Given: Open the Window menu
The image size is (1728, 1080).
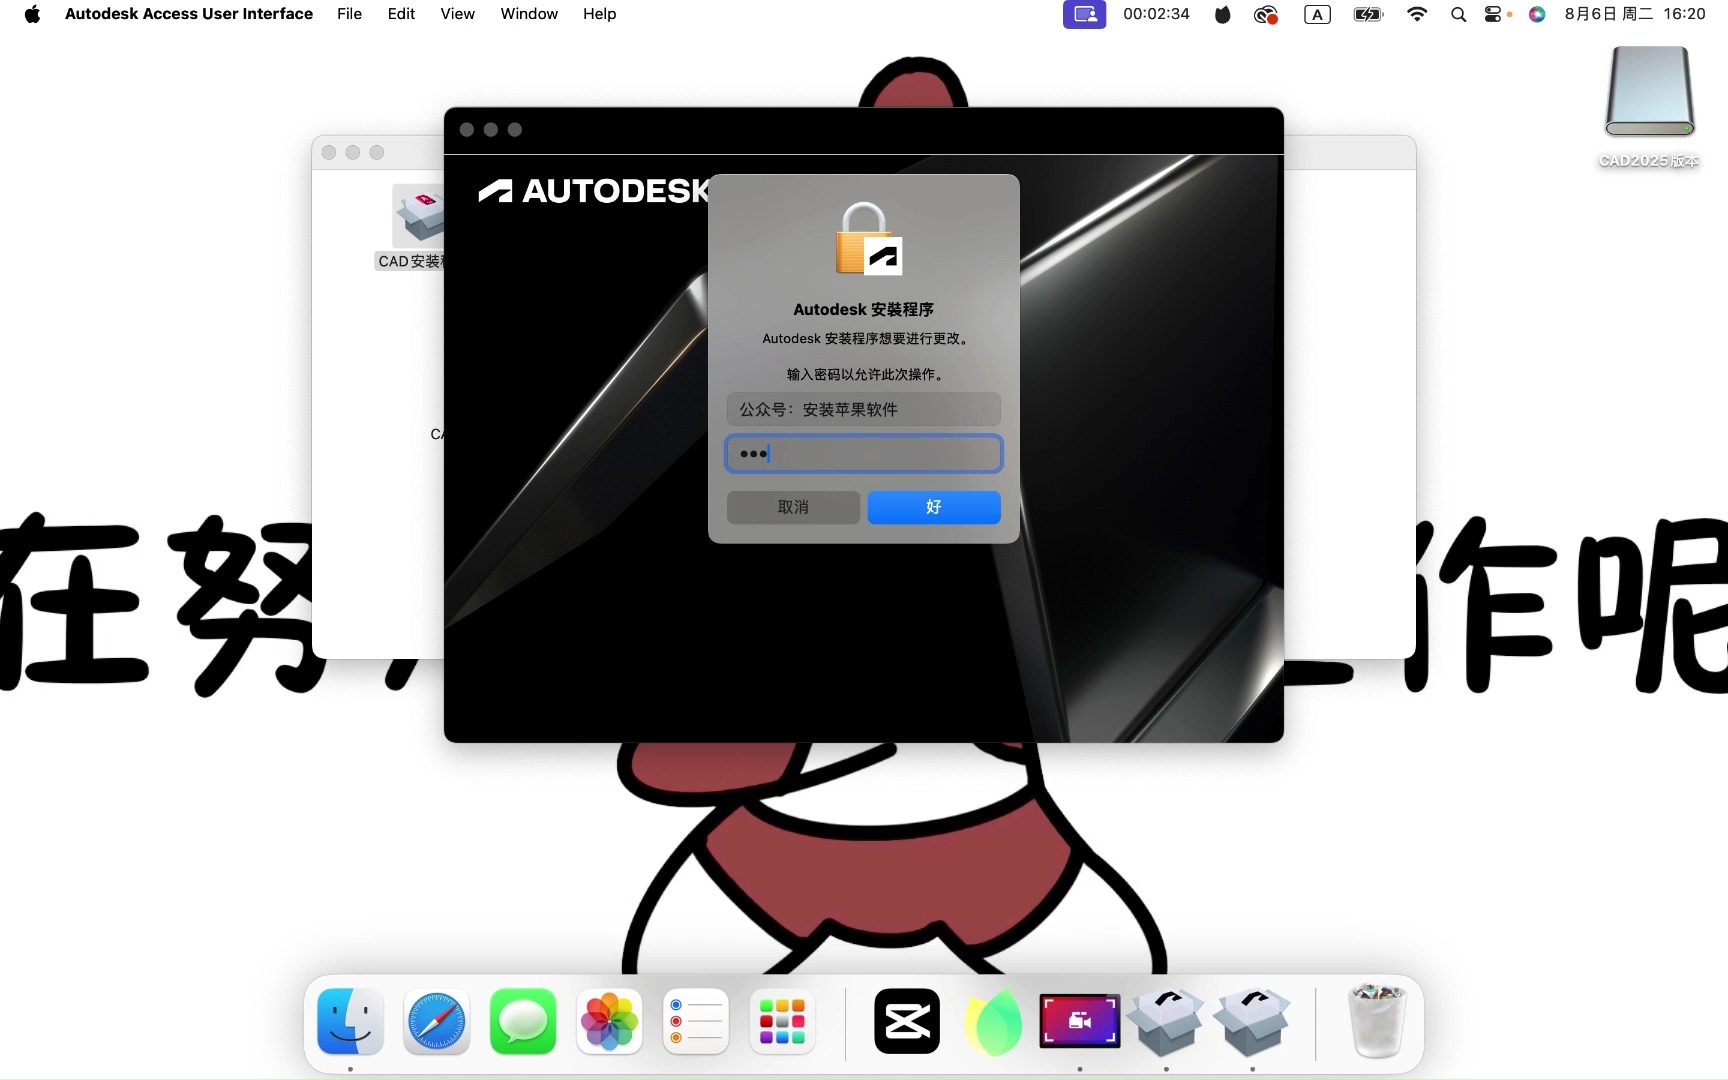Looking at the screenshot, I should pyautogui.click(x=529, y=14).
